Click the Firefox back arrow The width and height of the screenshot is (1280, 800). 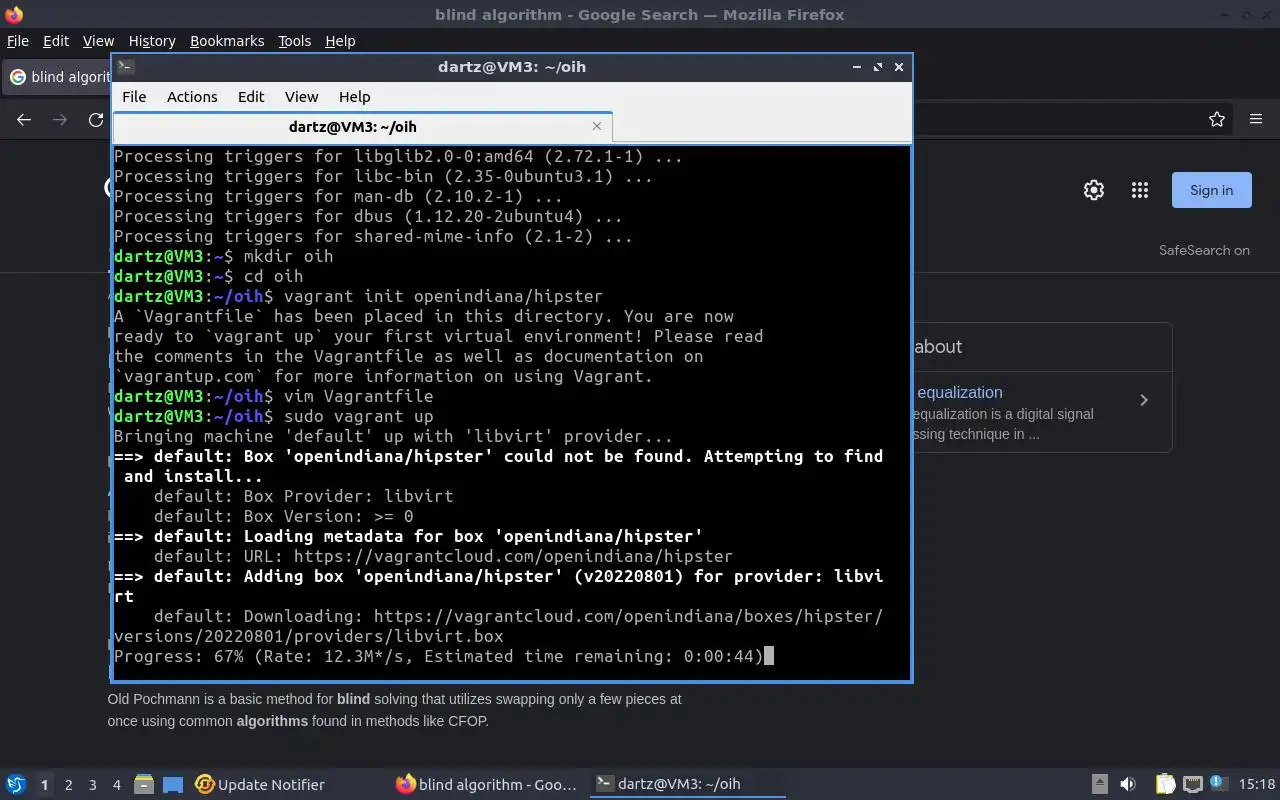pyautogui.click(x=24, y=119)
